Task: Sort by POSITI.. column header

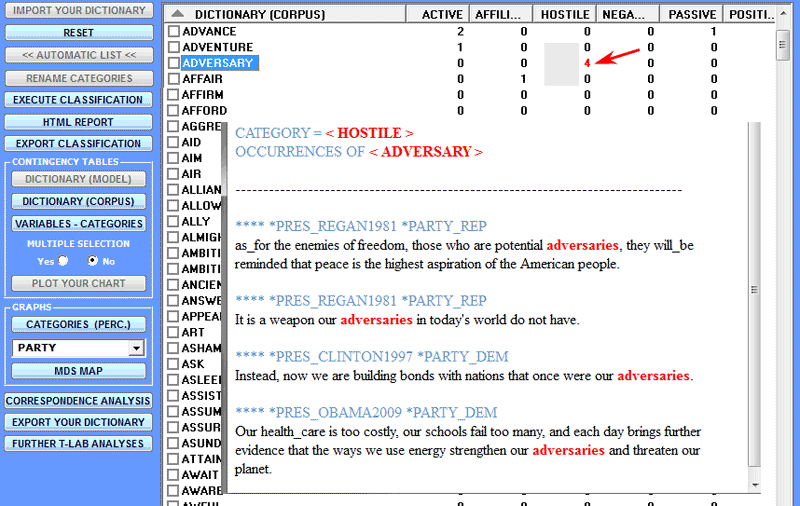Action: point(750,14)
